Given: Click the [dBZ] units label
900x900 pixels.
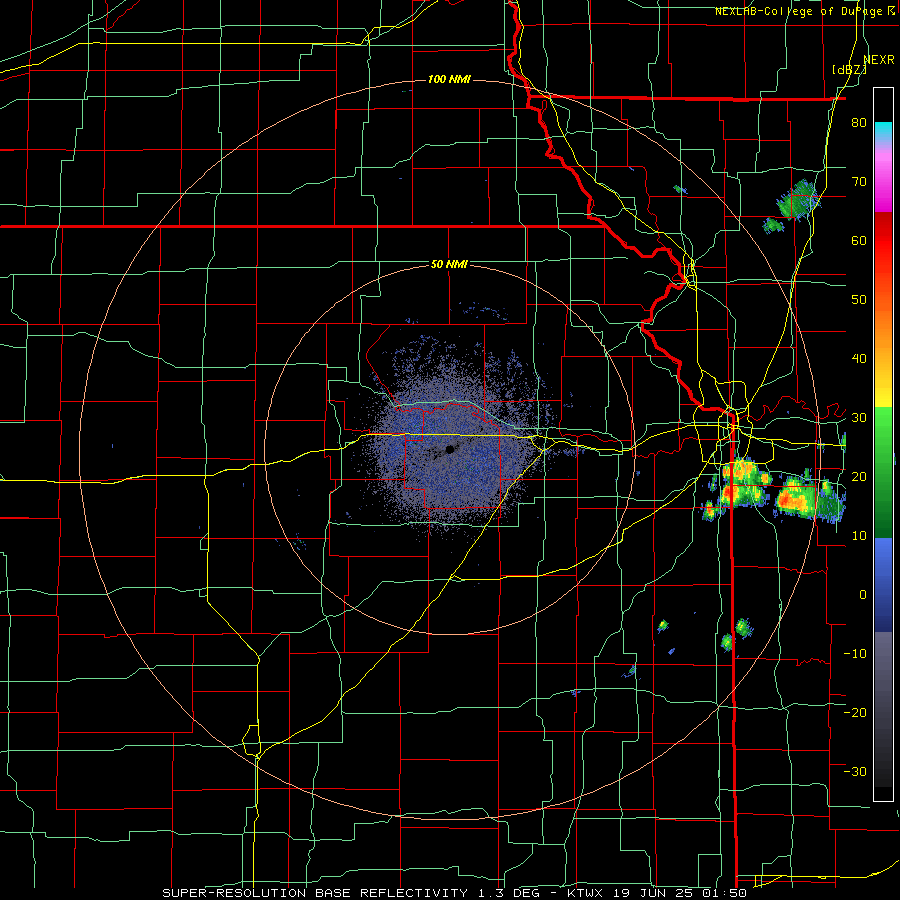Looking at the screenshot, I should point(849,69).
